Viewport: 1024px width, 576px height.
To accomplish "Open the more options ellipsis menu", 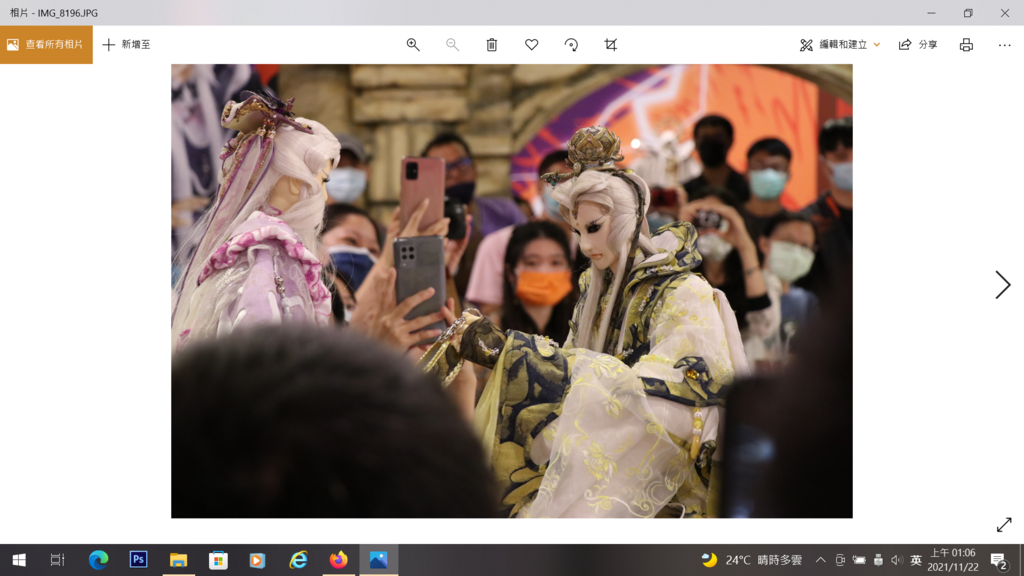I will pyautogui.click(x=1004, y=44).
